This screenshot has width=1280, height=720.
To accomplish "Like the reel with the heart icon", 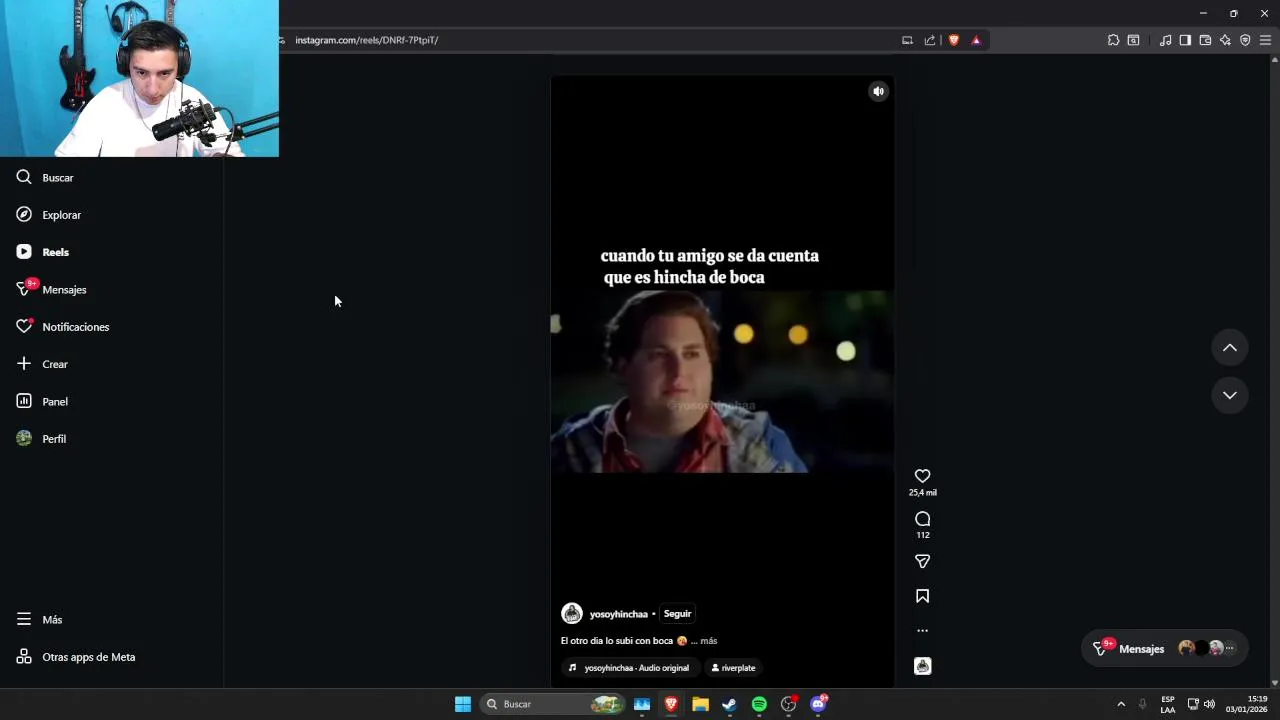I will click(922, 476).
